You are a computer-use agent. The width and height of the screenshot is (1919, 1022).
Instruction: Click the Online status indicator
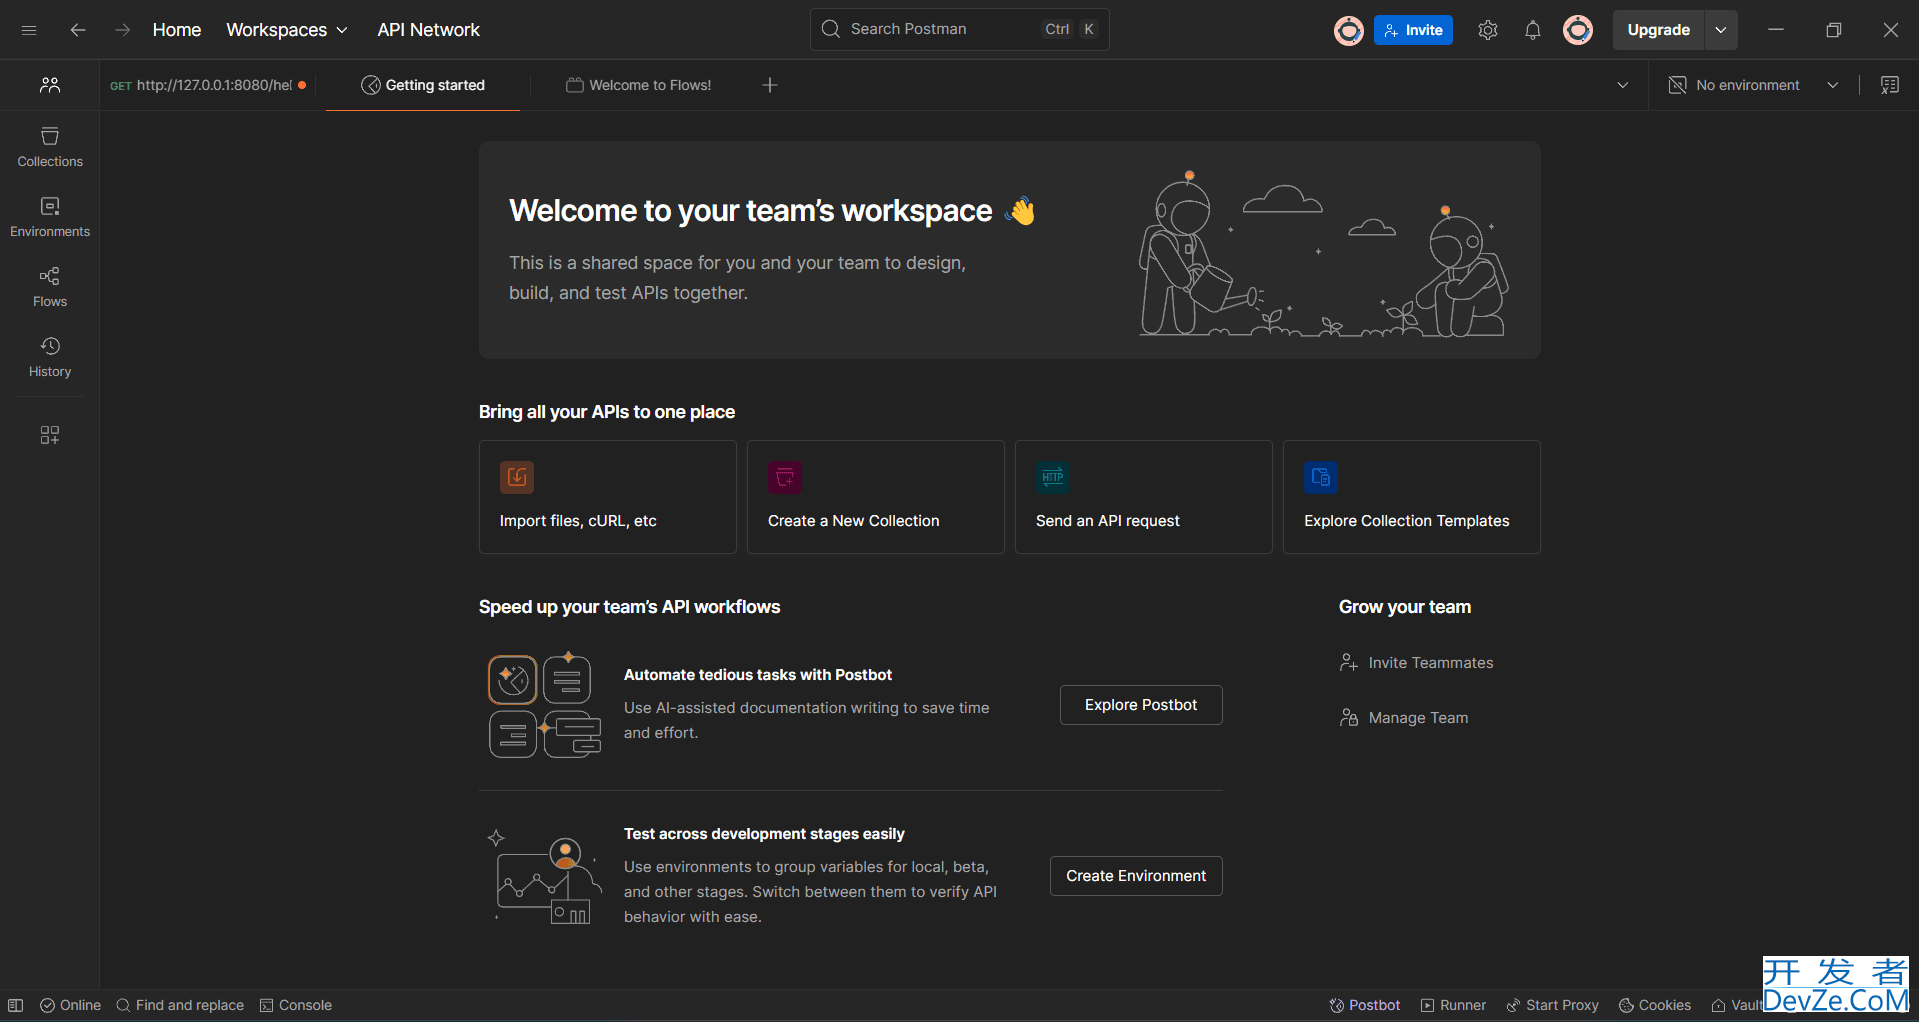(x=70, y=1005)
